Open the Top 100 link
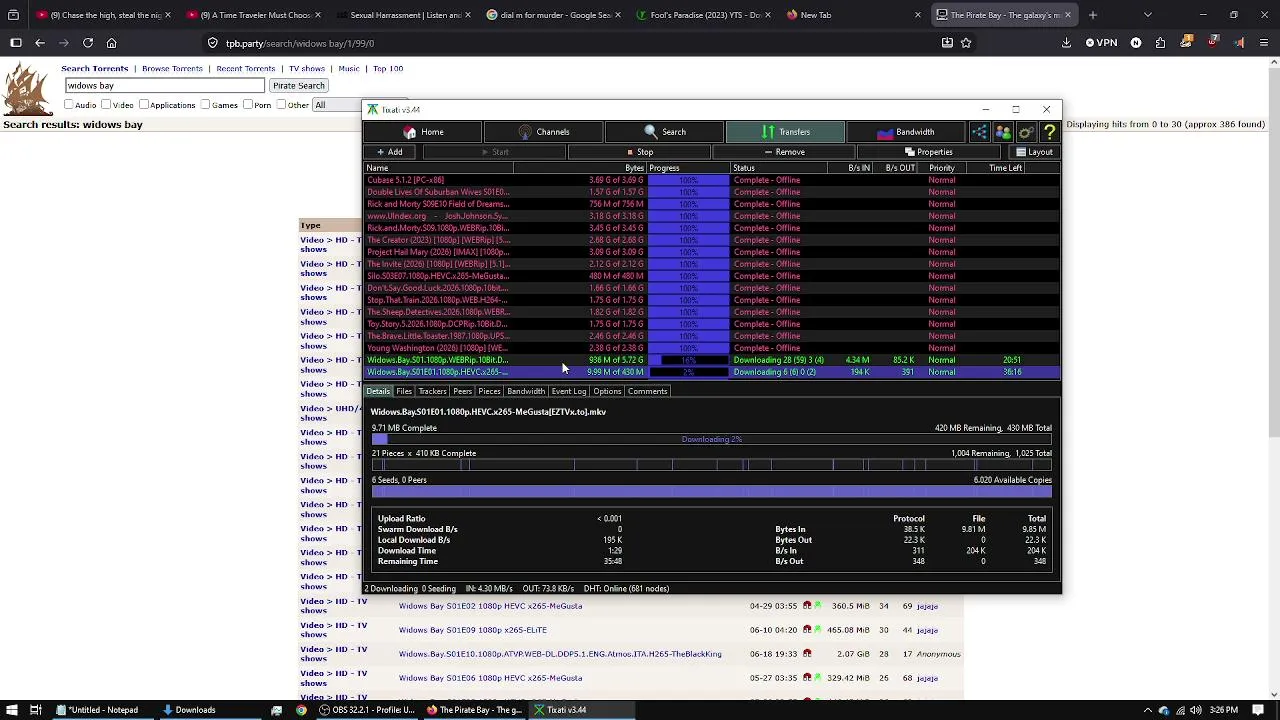 [388, 69]
